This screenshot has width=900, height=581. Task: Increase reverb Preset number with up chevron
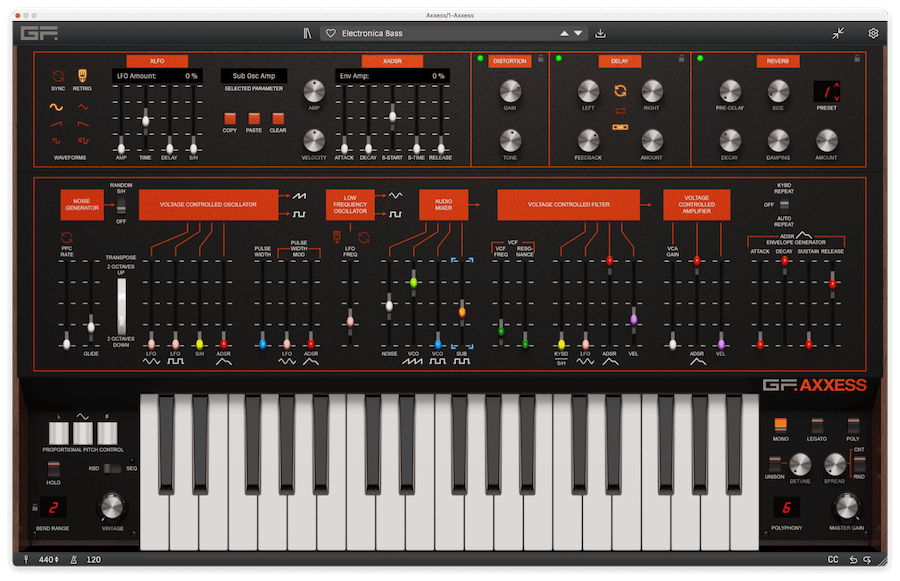836,85
